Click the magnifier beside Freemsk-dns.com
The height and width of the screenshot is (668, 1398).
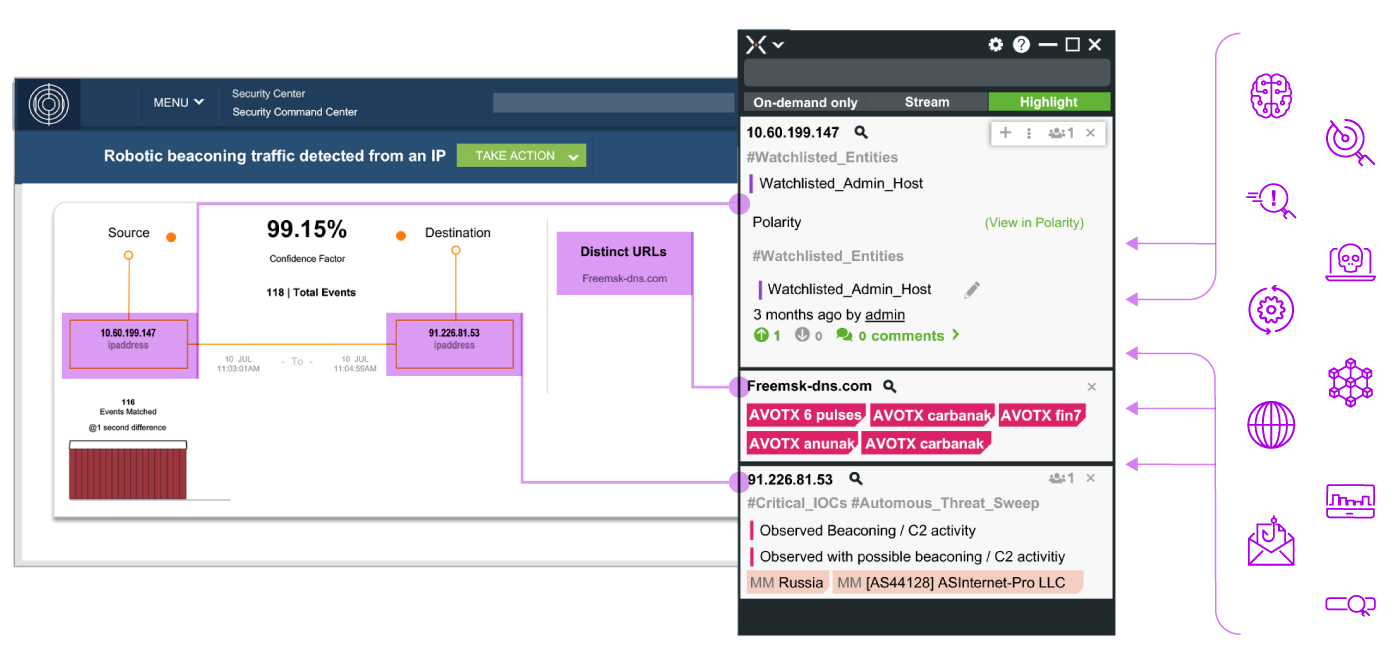[890, 386]
